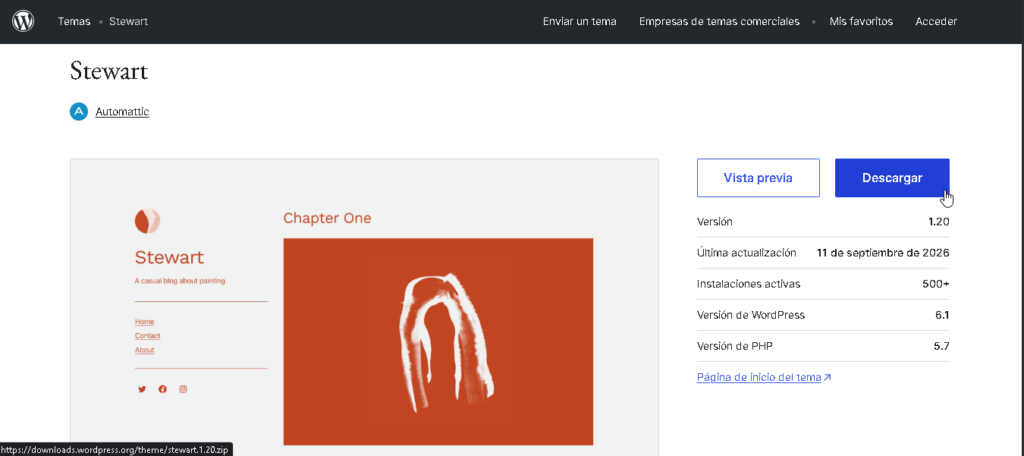Image resolution: width=1024 pixels, height=456 pixels.
Task: Click the Instalaciones activas label
Action: pos(748,284)
